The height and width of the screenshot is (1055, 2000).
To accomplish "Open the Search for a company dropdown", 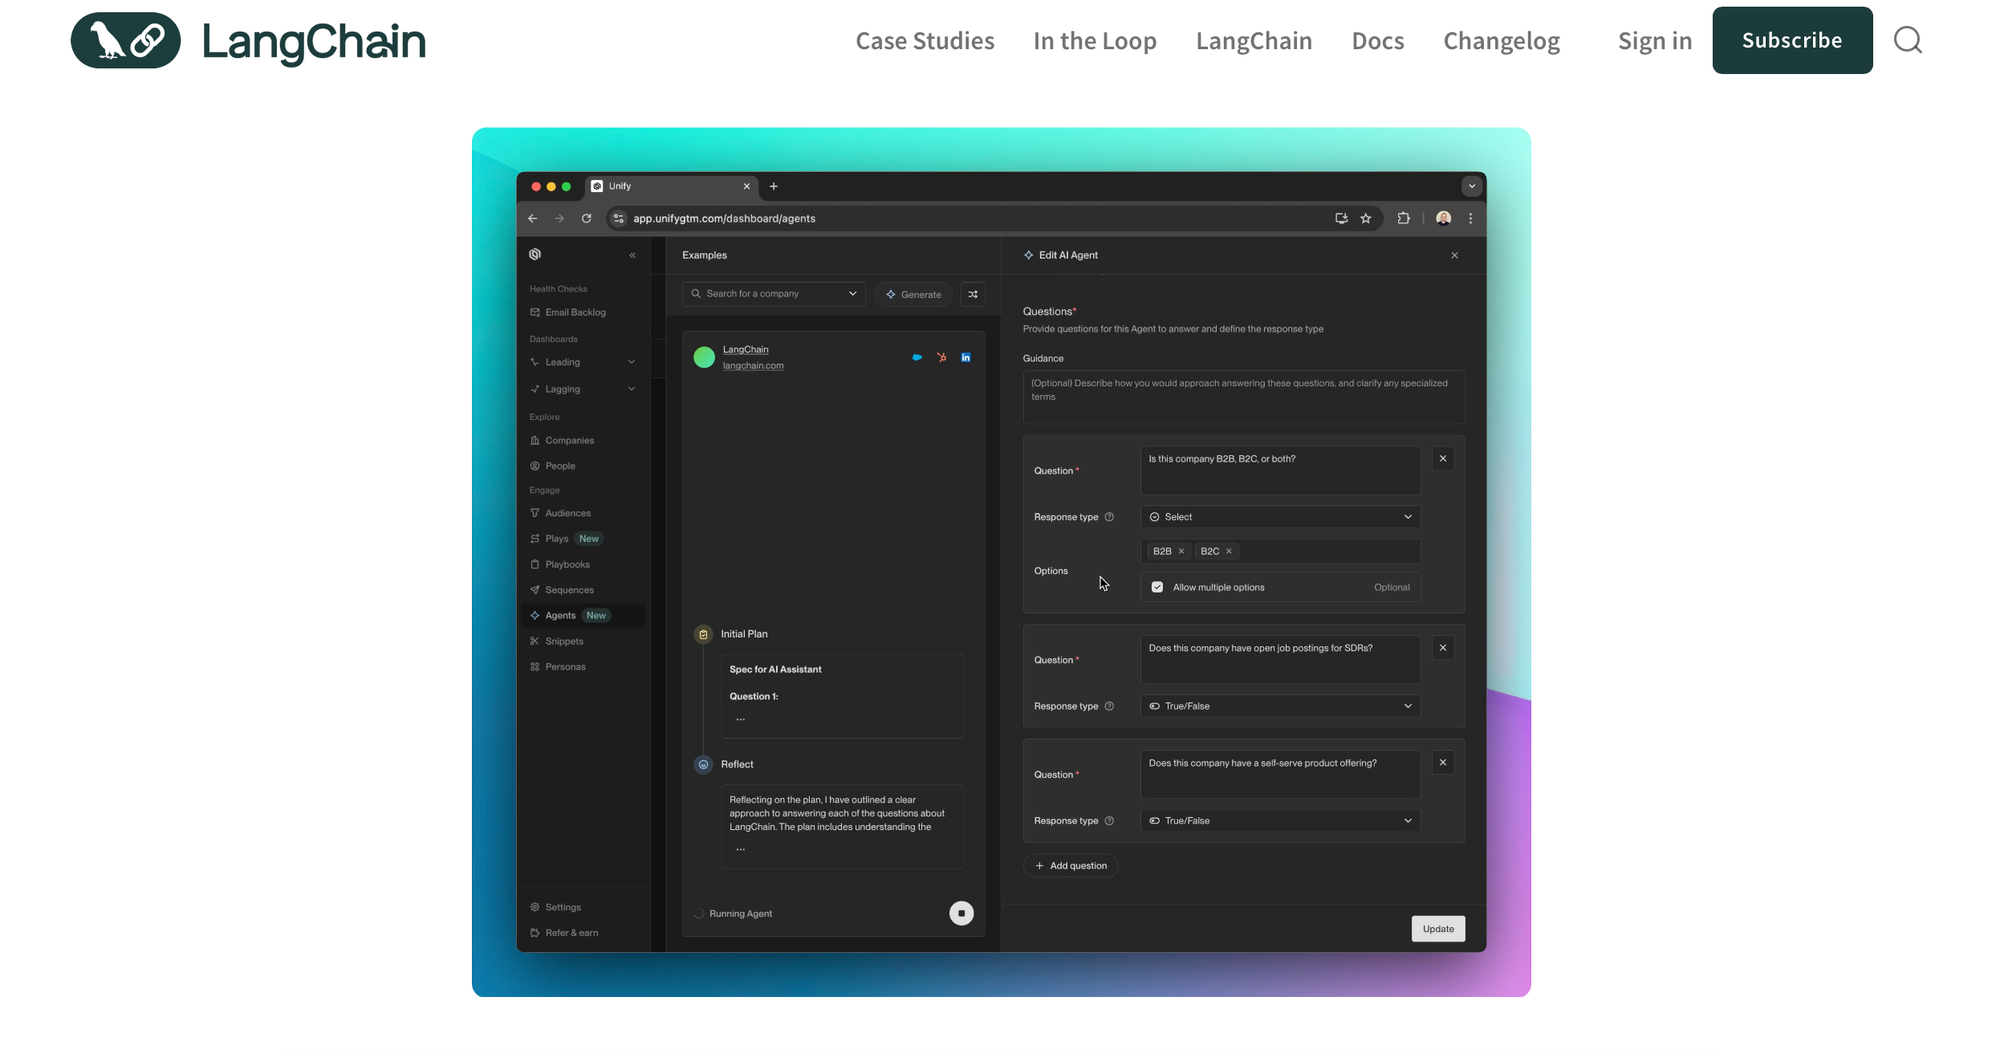I will [x=773, y=294].
